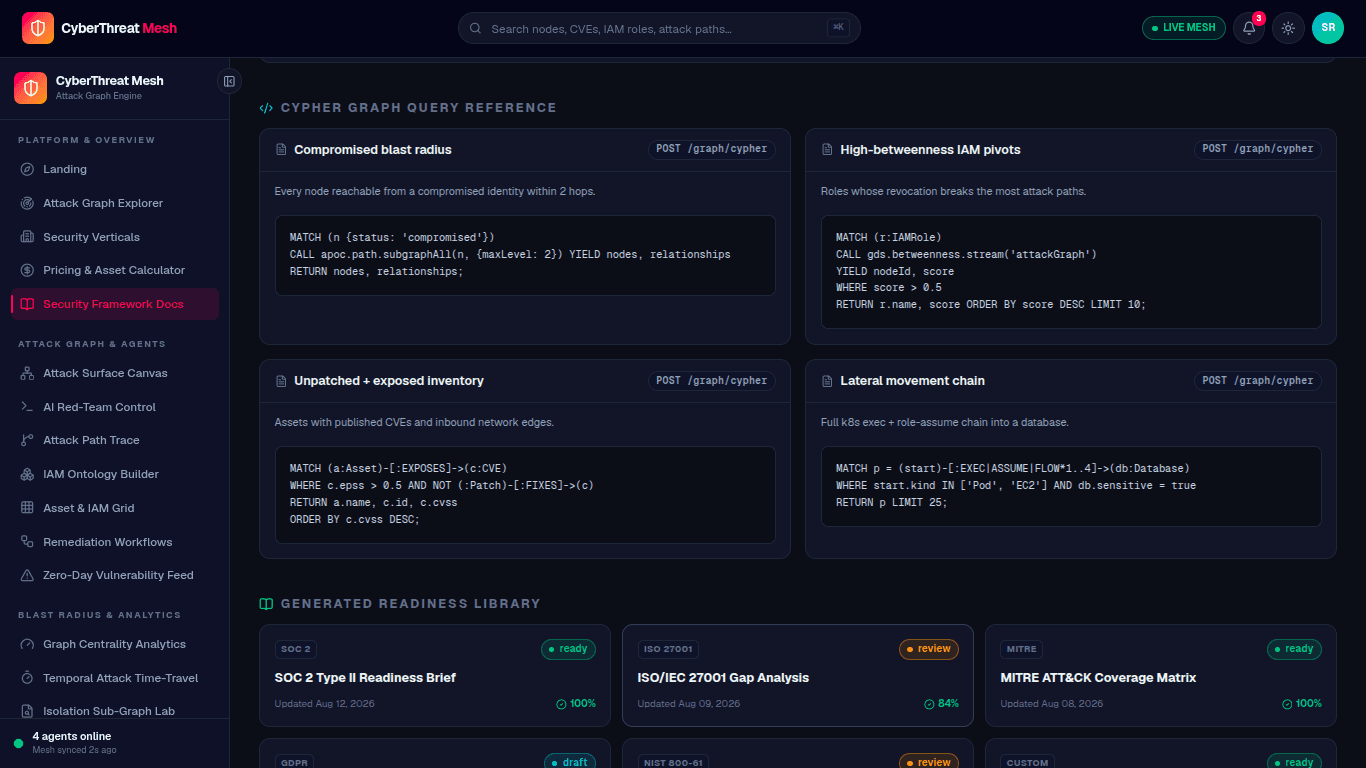Click the ready status badge on MITRE card
Screen dimensions: 1366x768
[1294, 649]
